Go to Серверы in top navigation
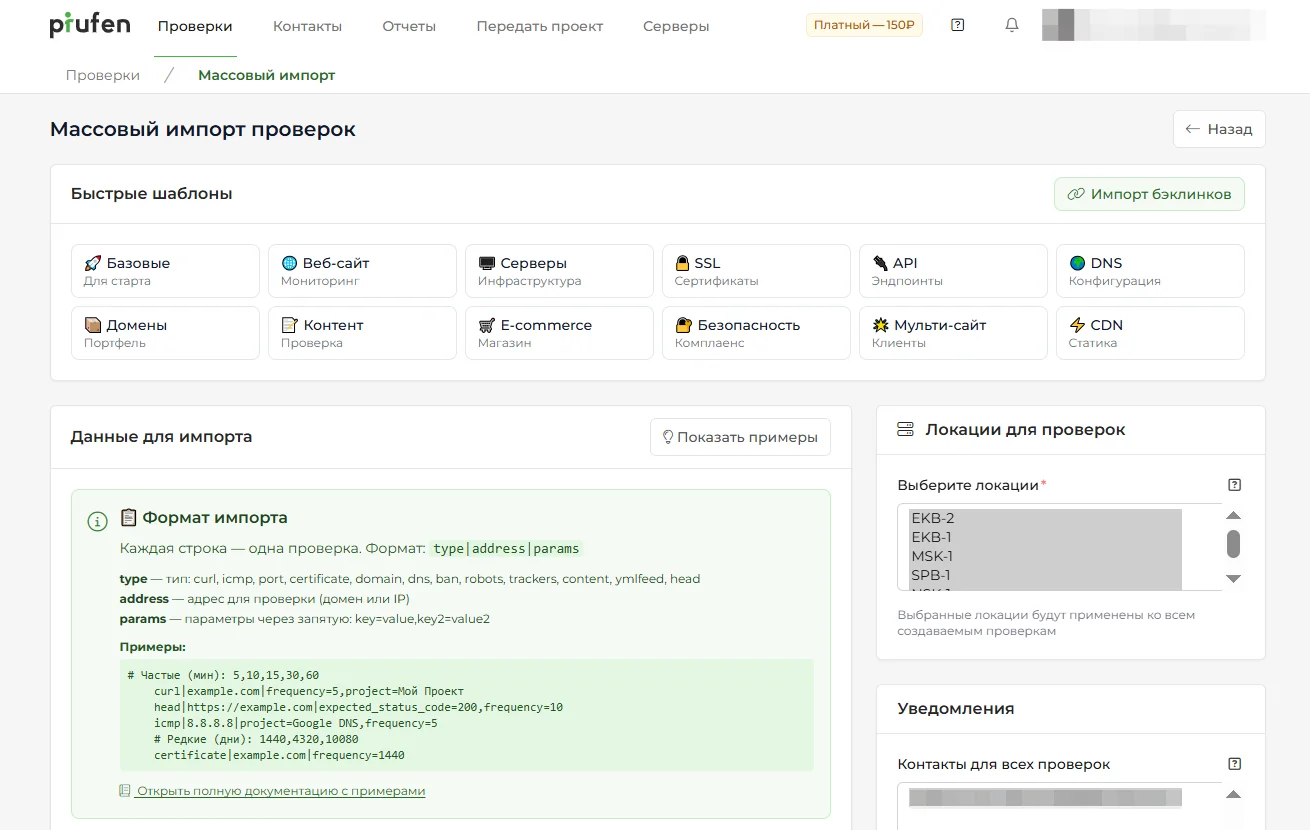Screen dimensions: 1310x830 (x=676, y=26)
